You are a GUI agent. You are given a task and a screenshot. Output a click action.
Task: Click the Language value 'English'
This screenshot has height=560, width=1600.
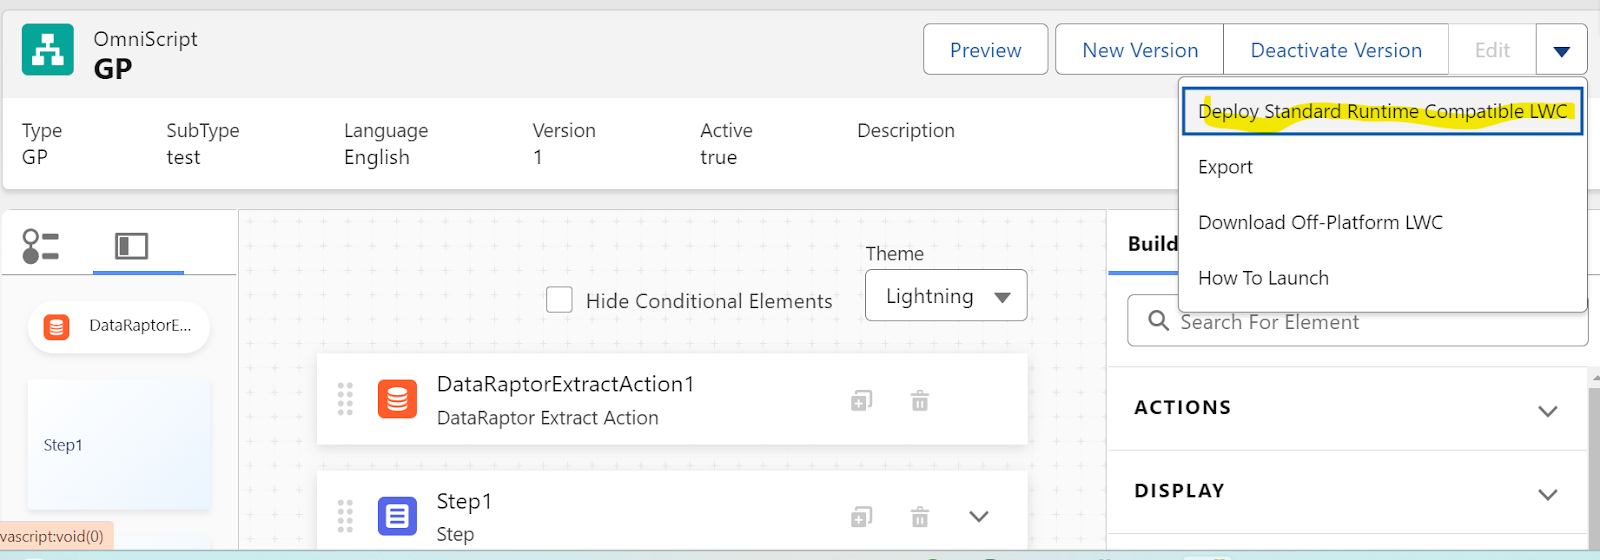(377, 157)
